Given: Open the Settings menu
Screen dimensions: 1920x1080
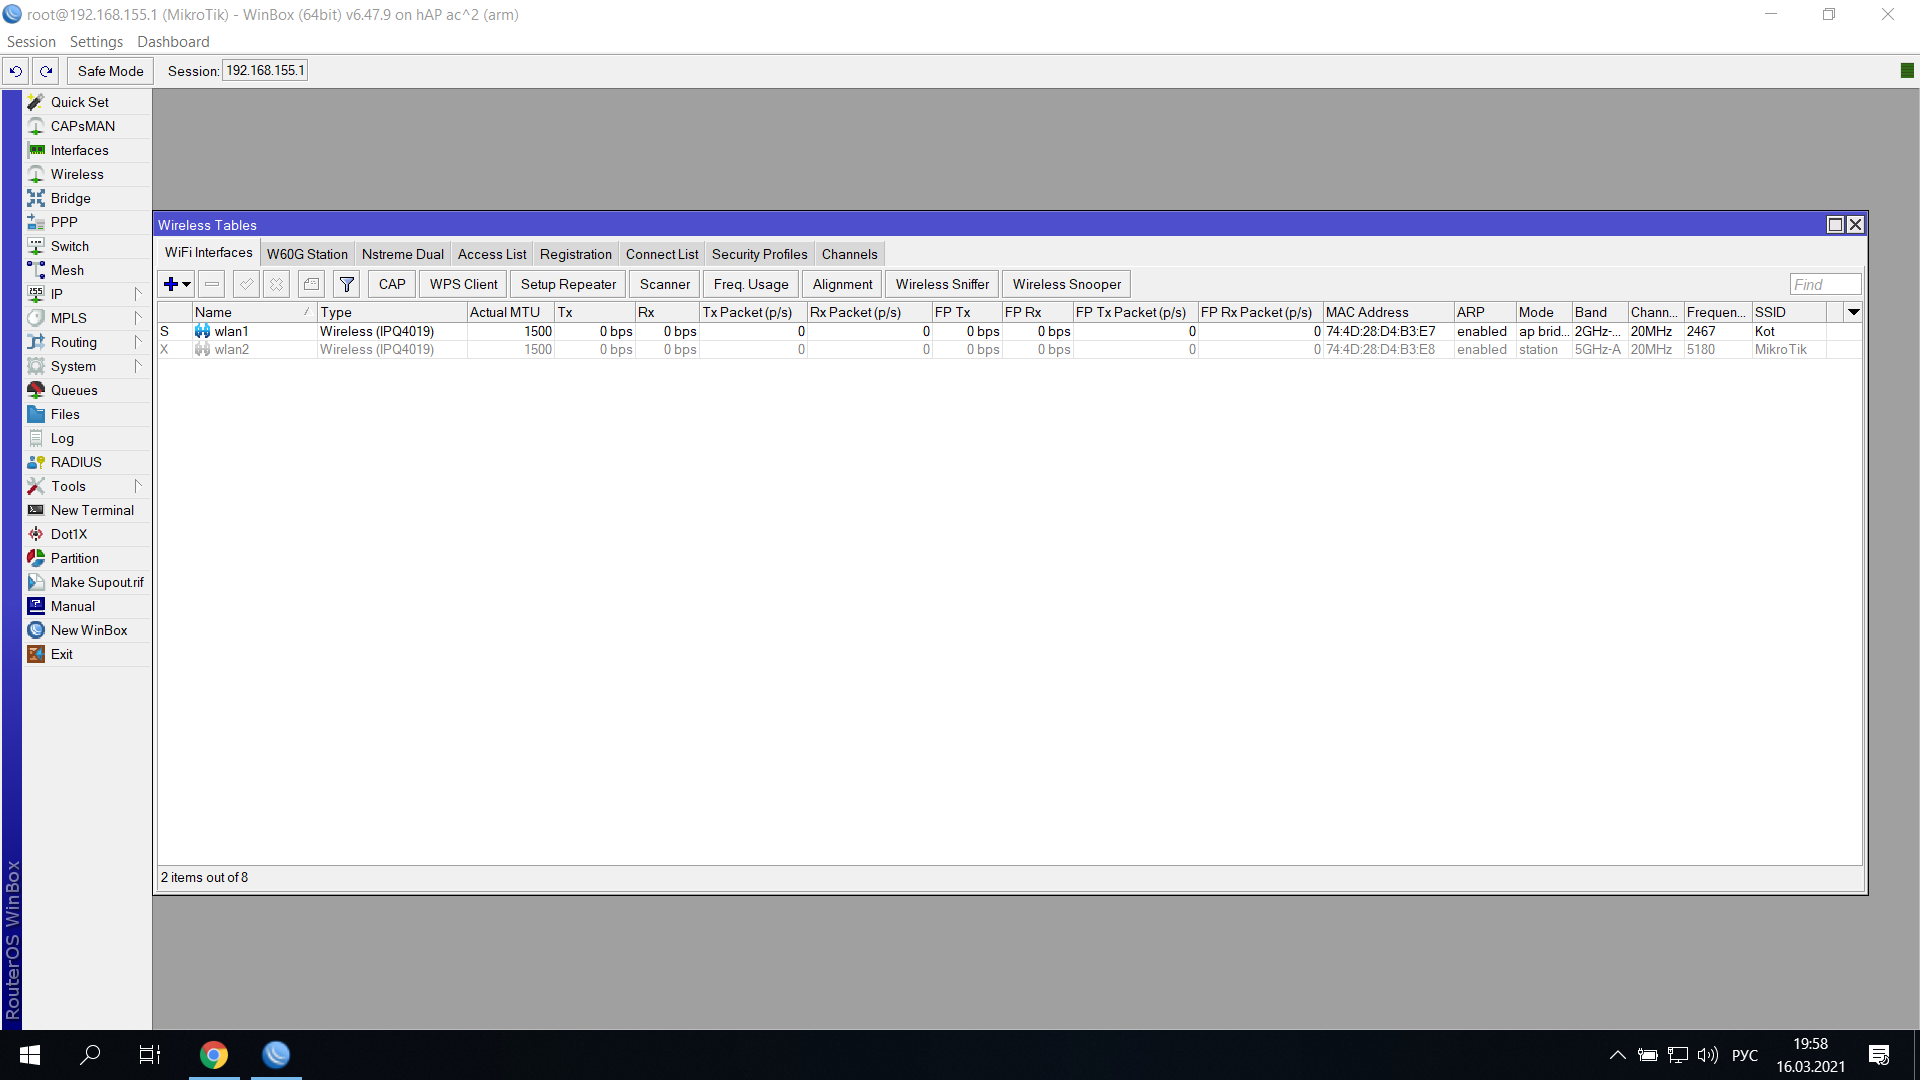Looking at the screenshot, I should [96, 42].
